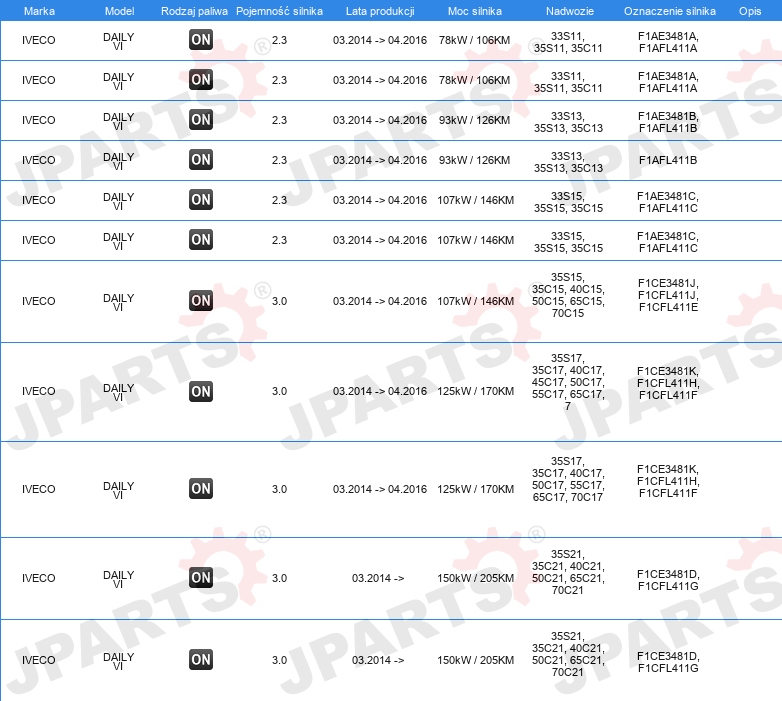Image resolution: width=782 pixels, height=701 pixels.
Task: Click the ON fuel icon in the first 150kW row
Action: (200, 577)
